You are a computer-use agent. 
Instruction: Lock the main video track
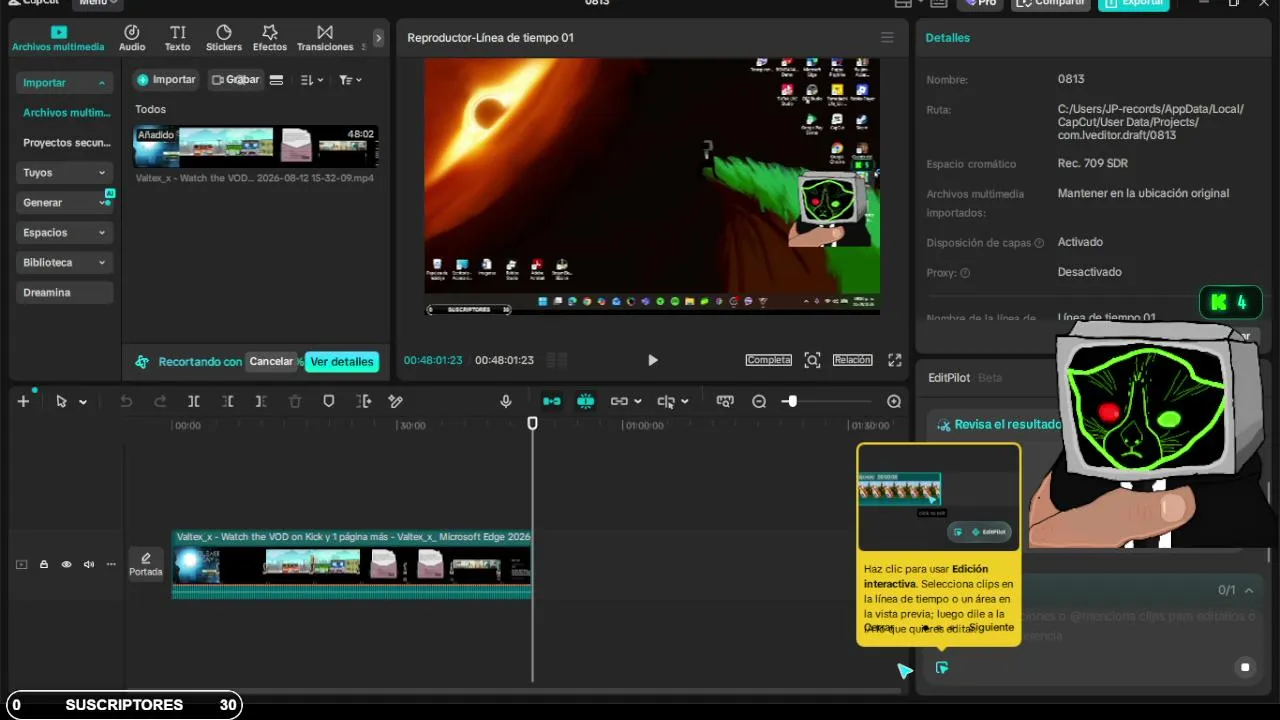[44, 565]
